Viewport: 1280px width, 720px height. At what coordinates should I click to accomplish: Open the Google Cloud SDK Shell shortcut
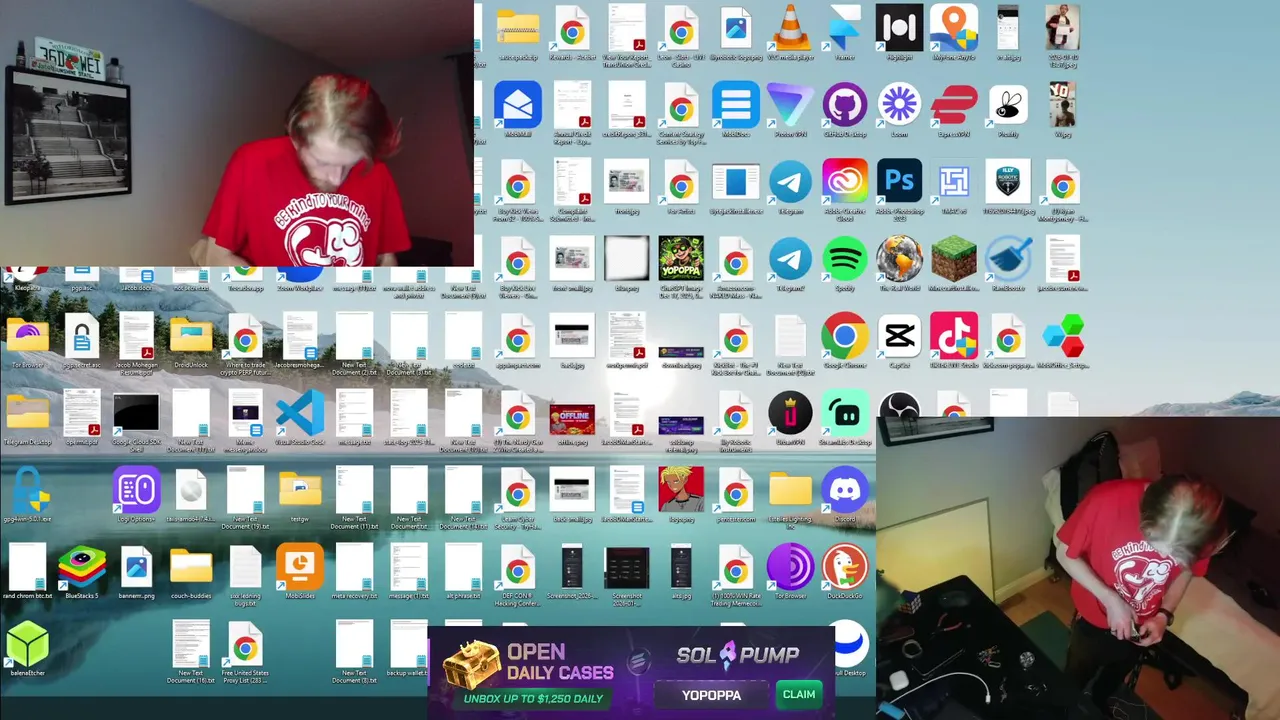136,414
